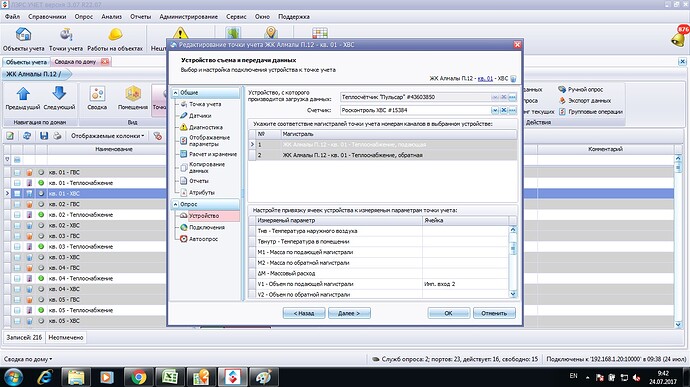Viewport: 690px width, 387px height.
Task: Tick the row box for кв. 04 - ГВС
Action: pos(17,268)
